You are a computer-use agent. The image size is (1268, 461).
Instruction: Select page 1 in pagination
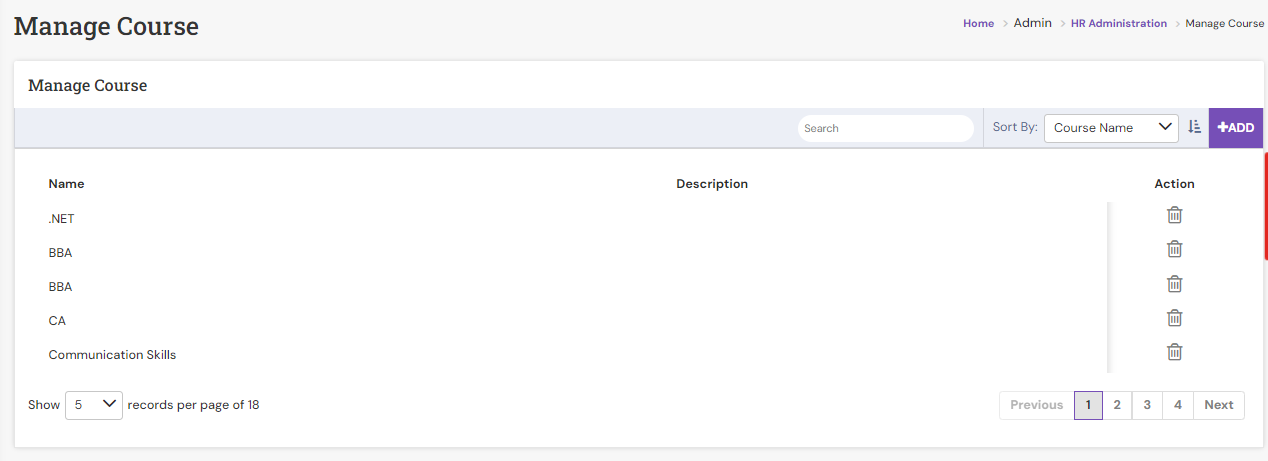[x=1088, y=405]
